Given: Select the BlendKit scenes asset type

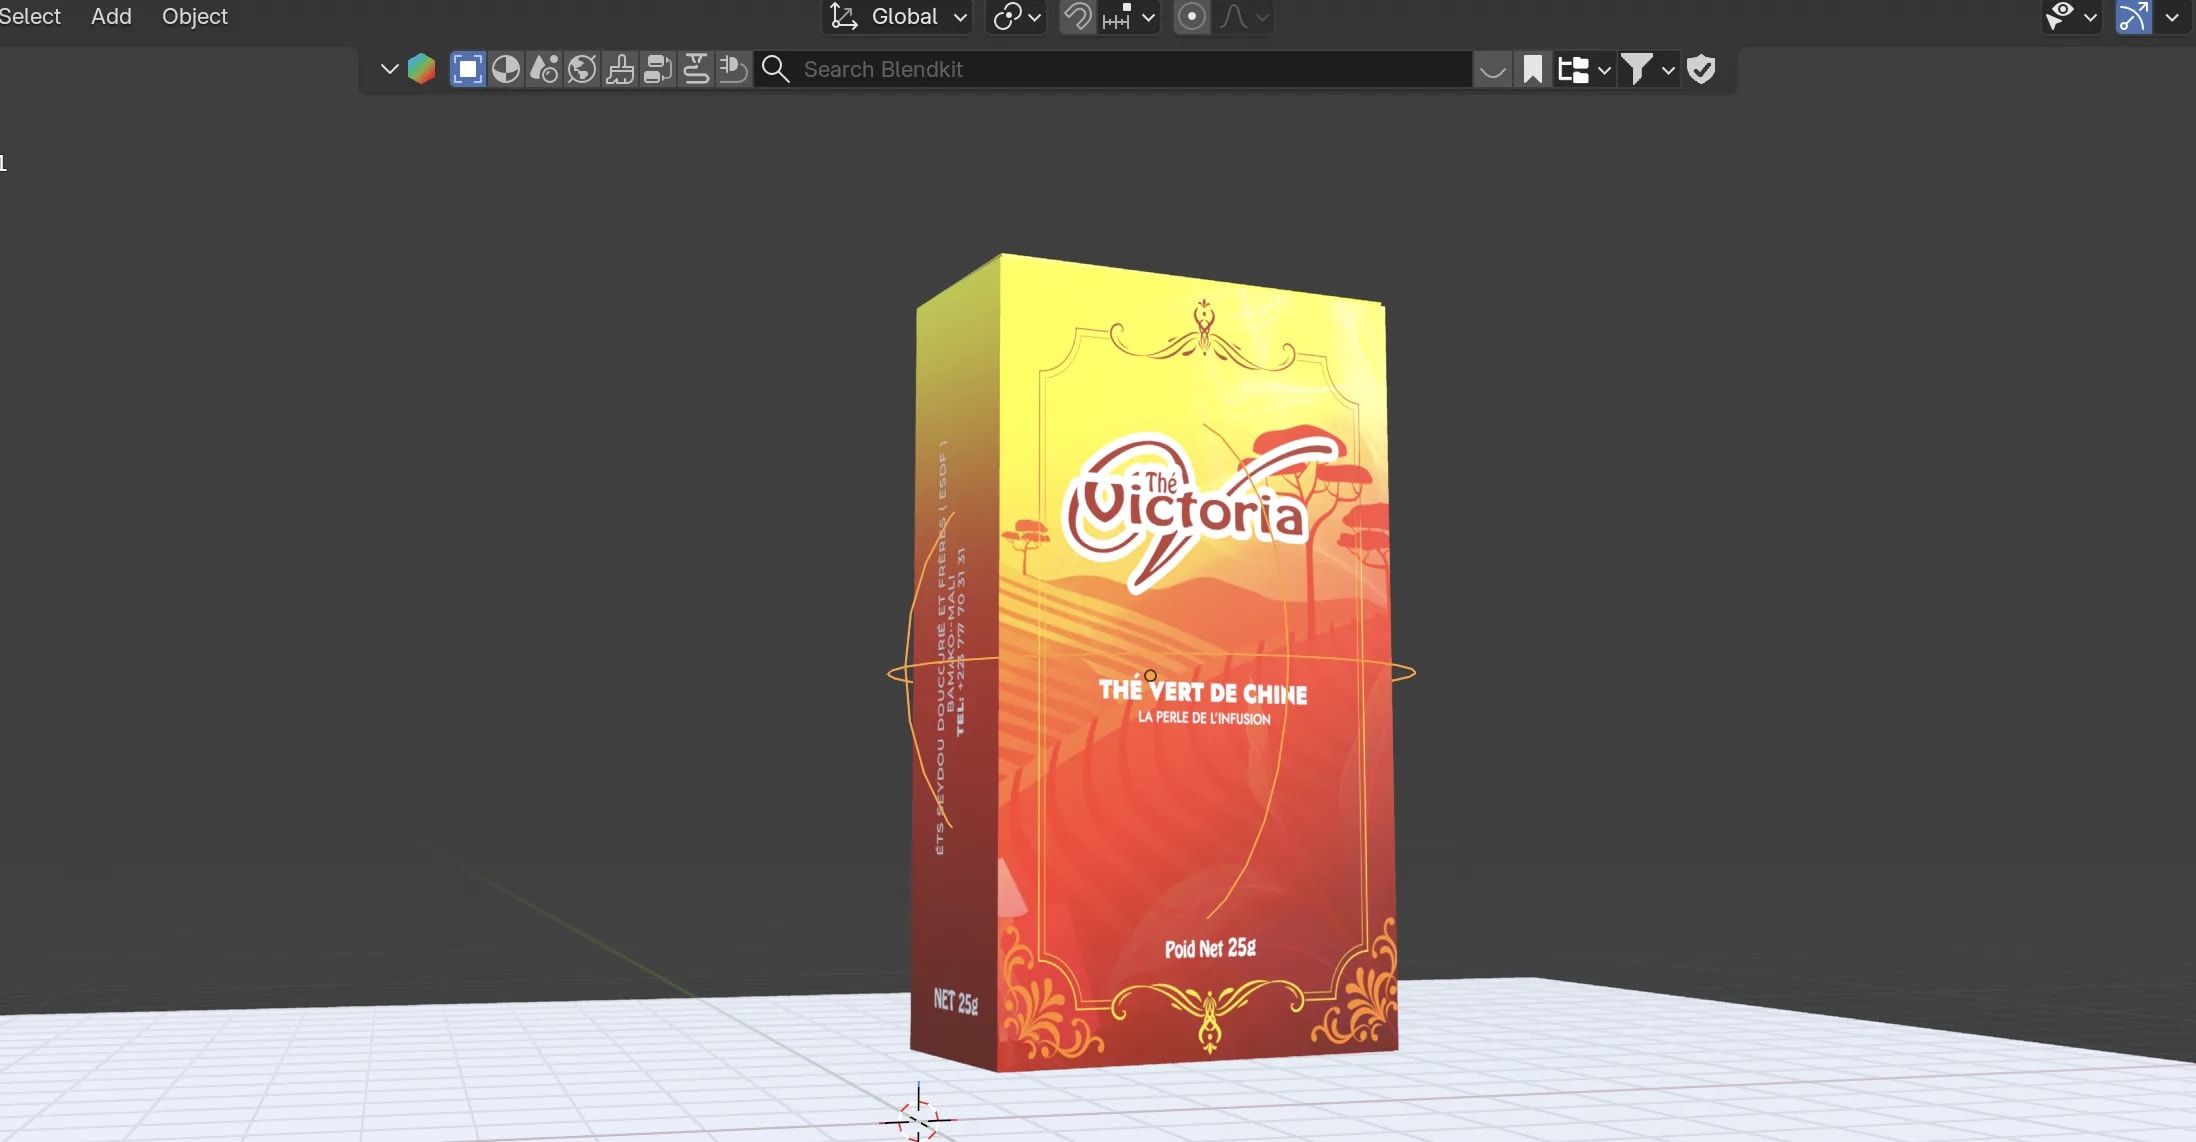Looking at the screenshot, I should 544,69.
